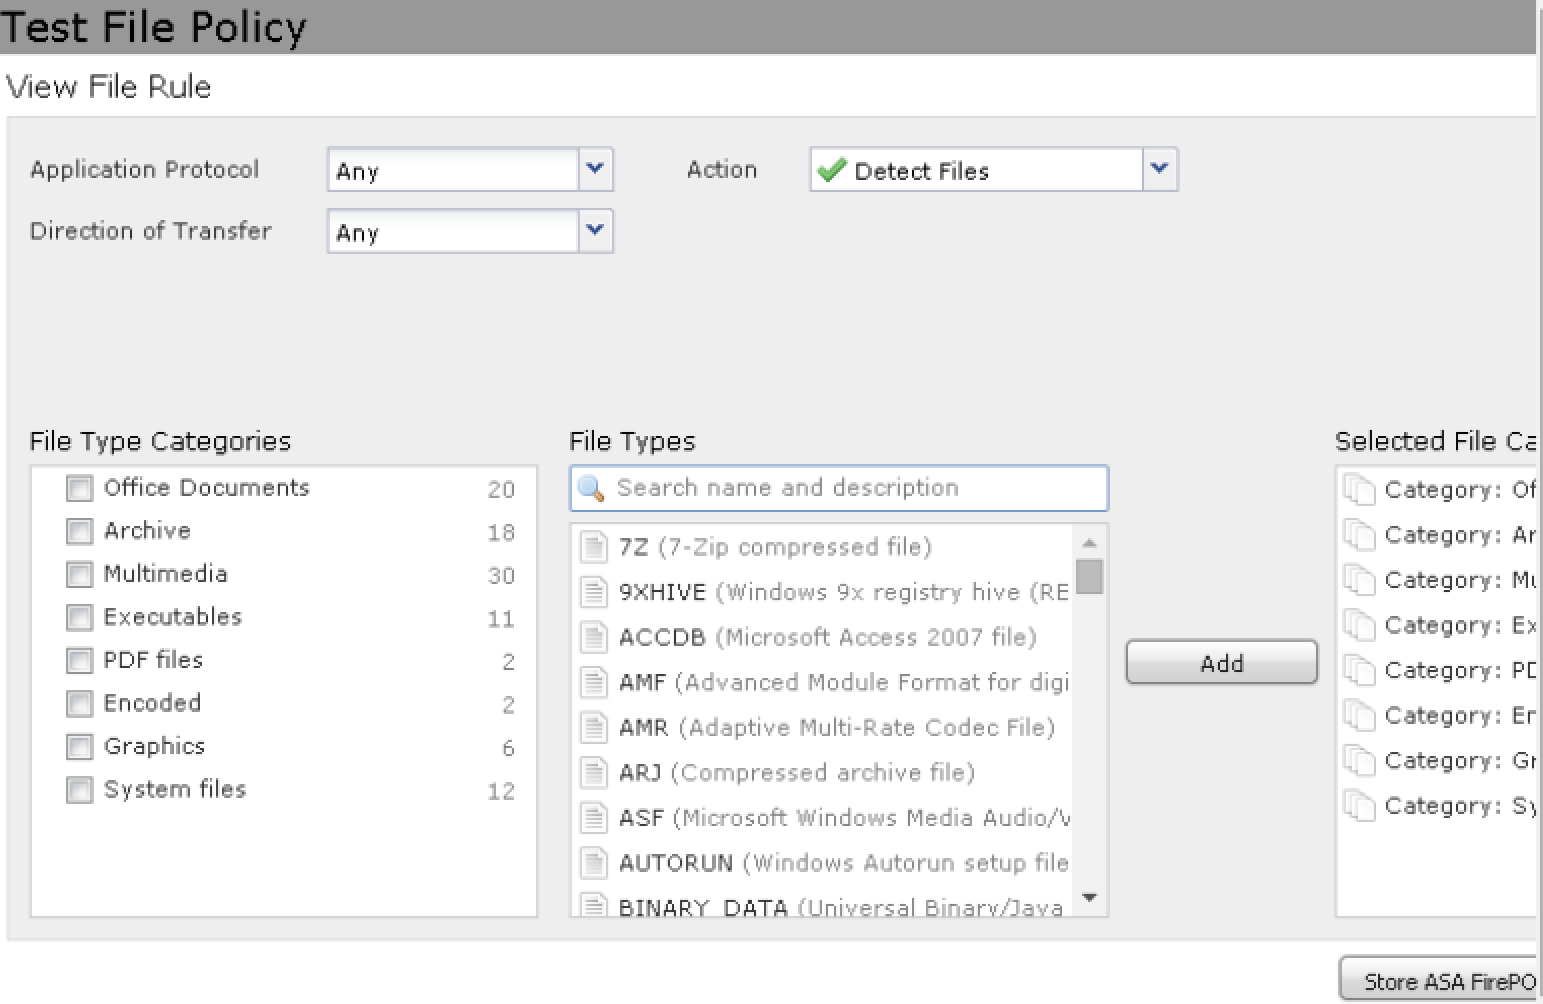
Task: Click the 7Z file type document icon
Action: [x=594, y=547]
